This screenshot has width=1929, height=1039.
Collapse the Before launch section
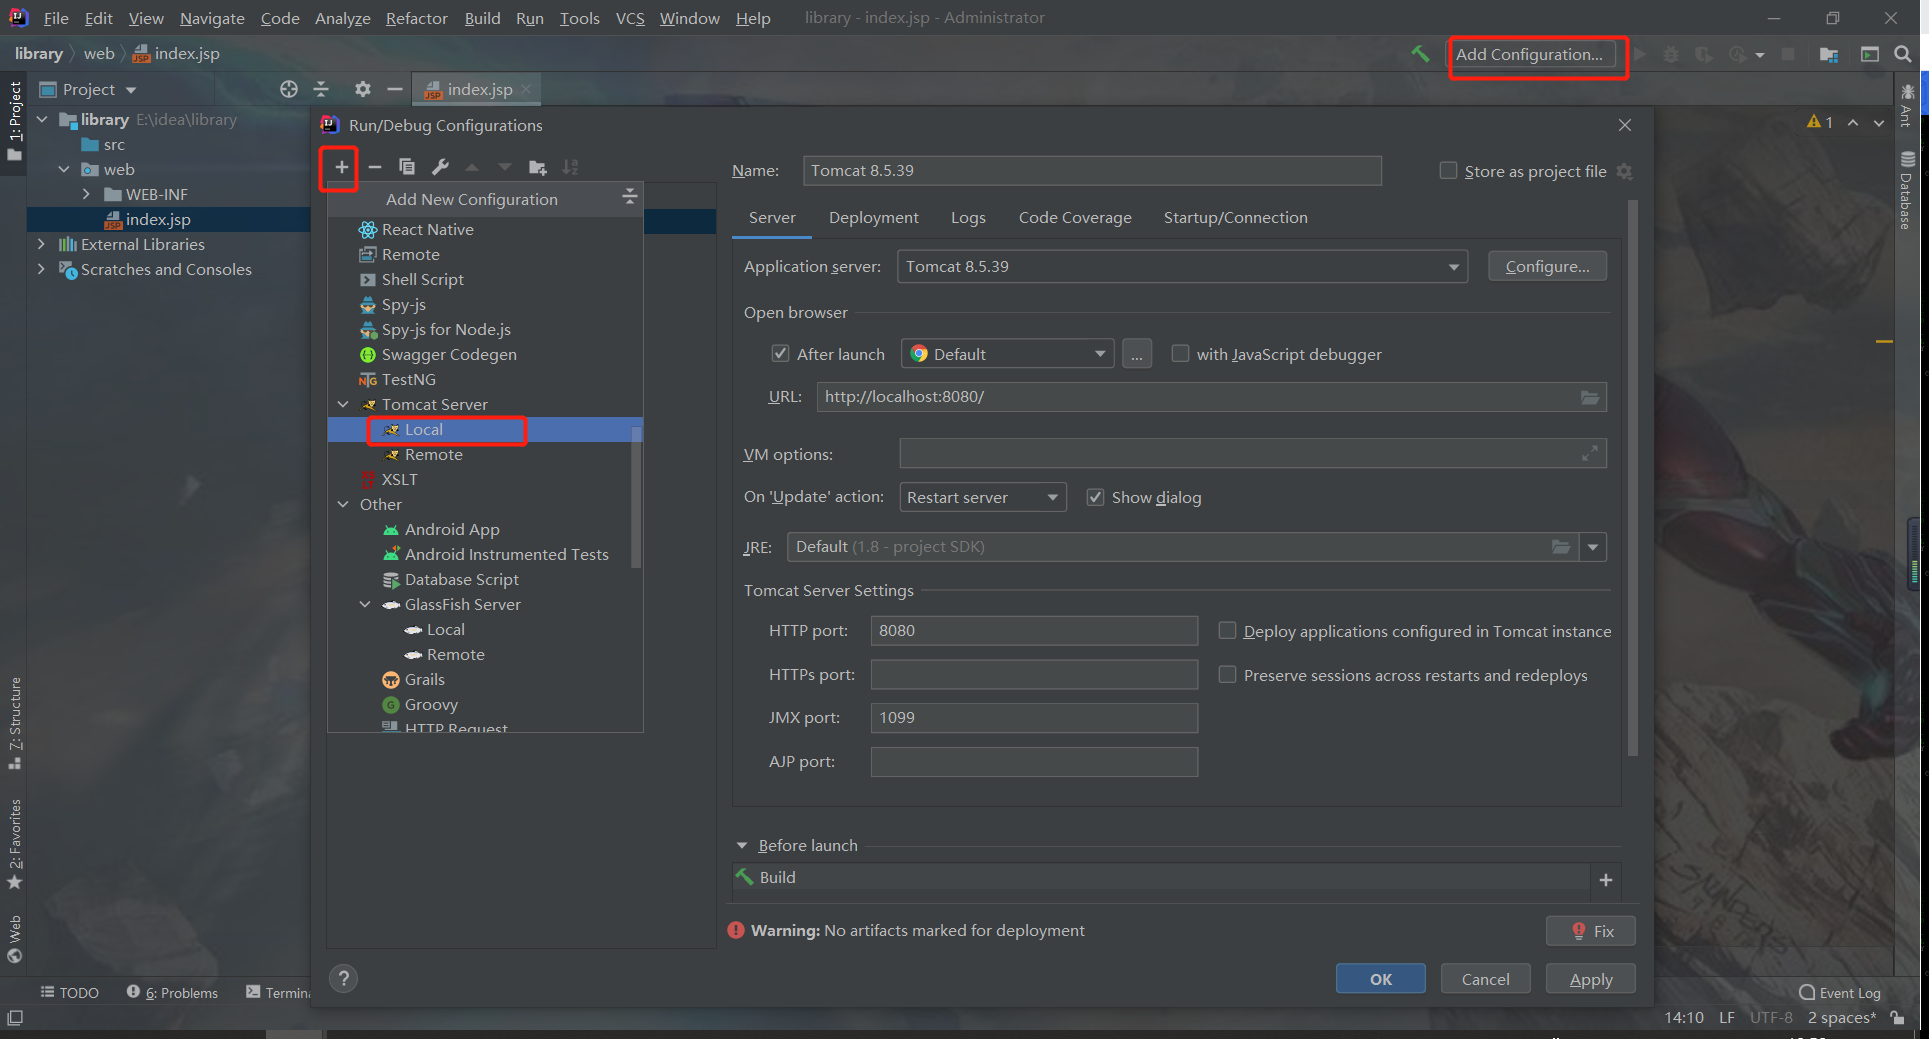[x=742, y=846]
